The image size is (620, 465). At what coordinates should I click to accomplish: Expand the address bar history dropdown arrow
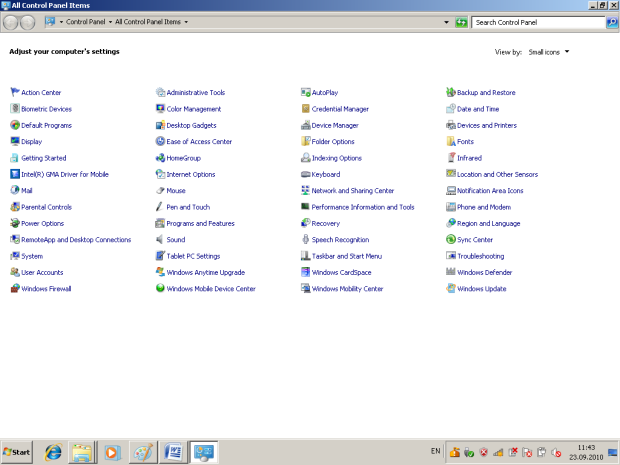pos(446,22)
